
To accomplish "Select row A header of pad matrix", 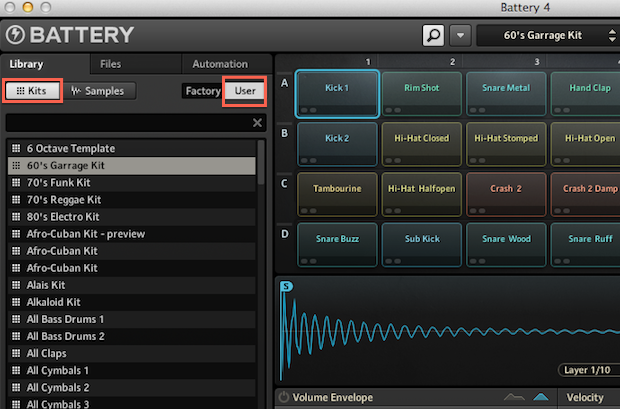I will [284, 83].
